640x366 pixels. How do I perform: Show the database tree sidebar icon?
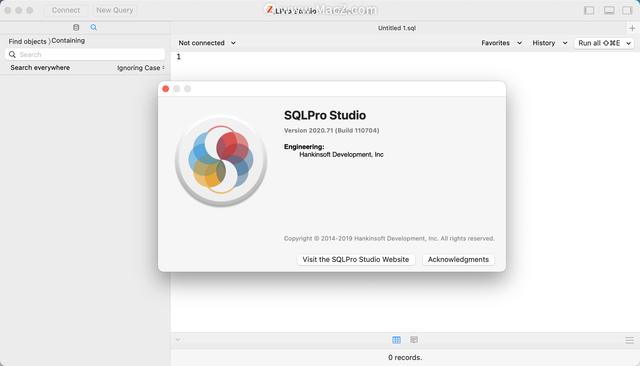(x=76, y=27)
